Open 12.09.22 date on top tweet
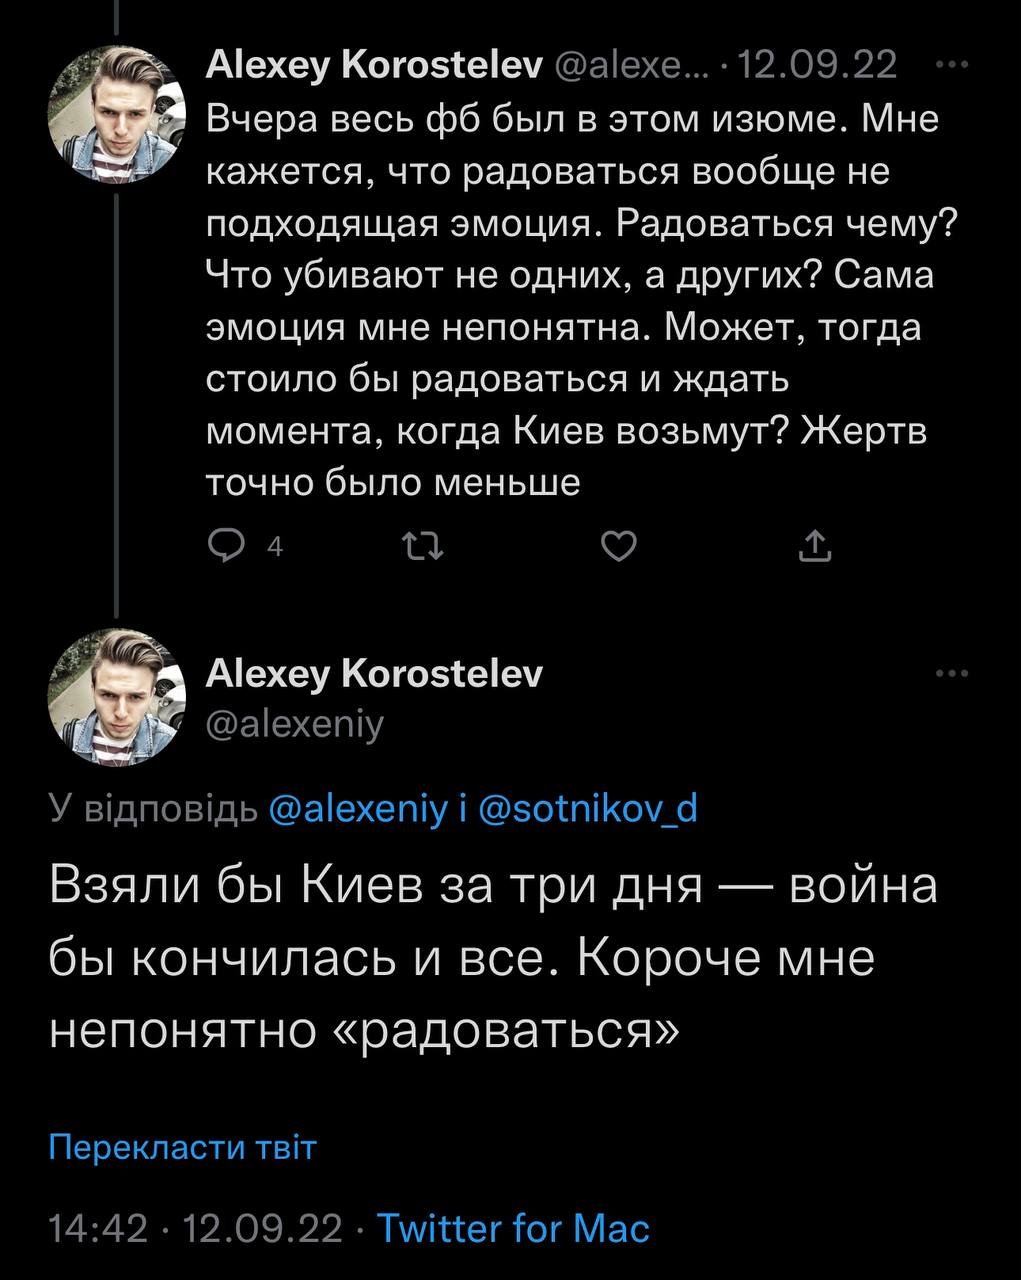1021x1280 pixels. [821, 65]
